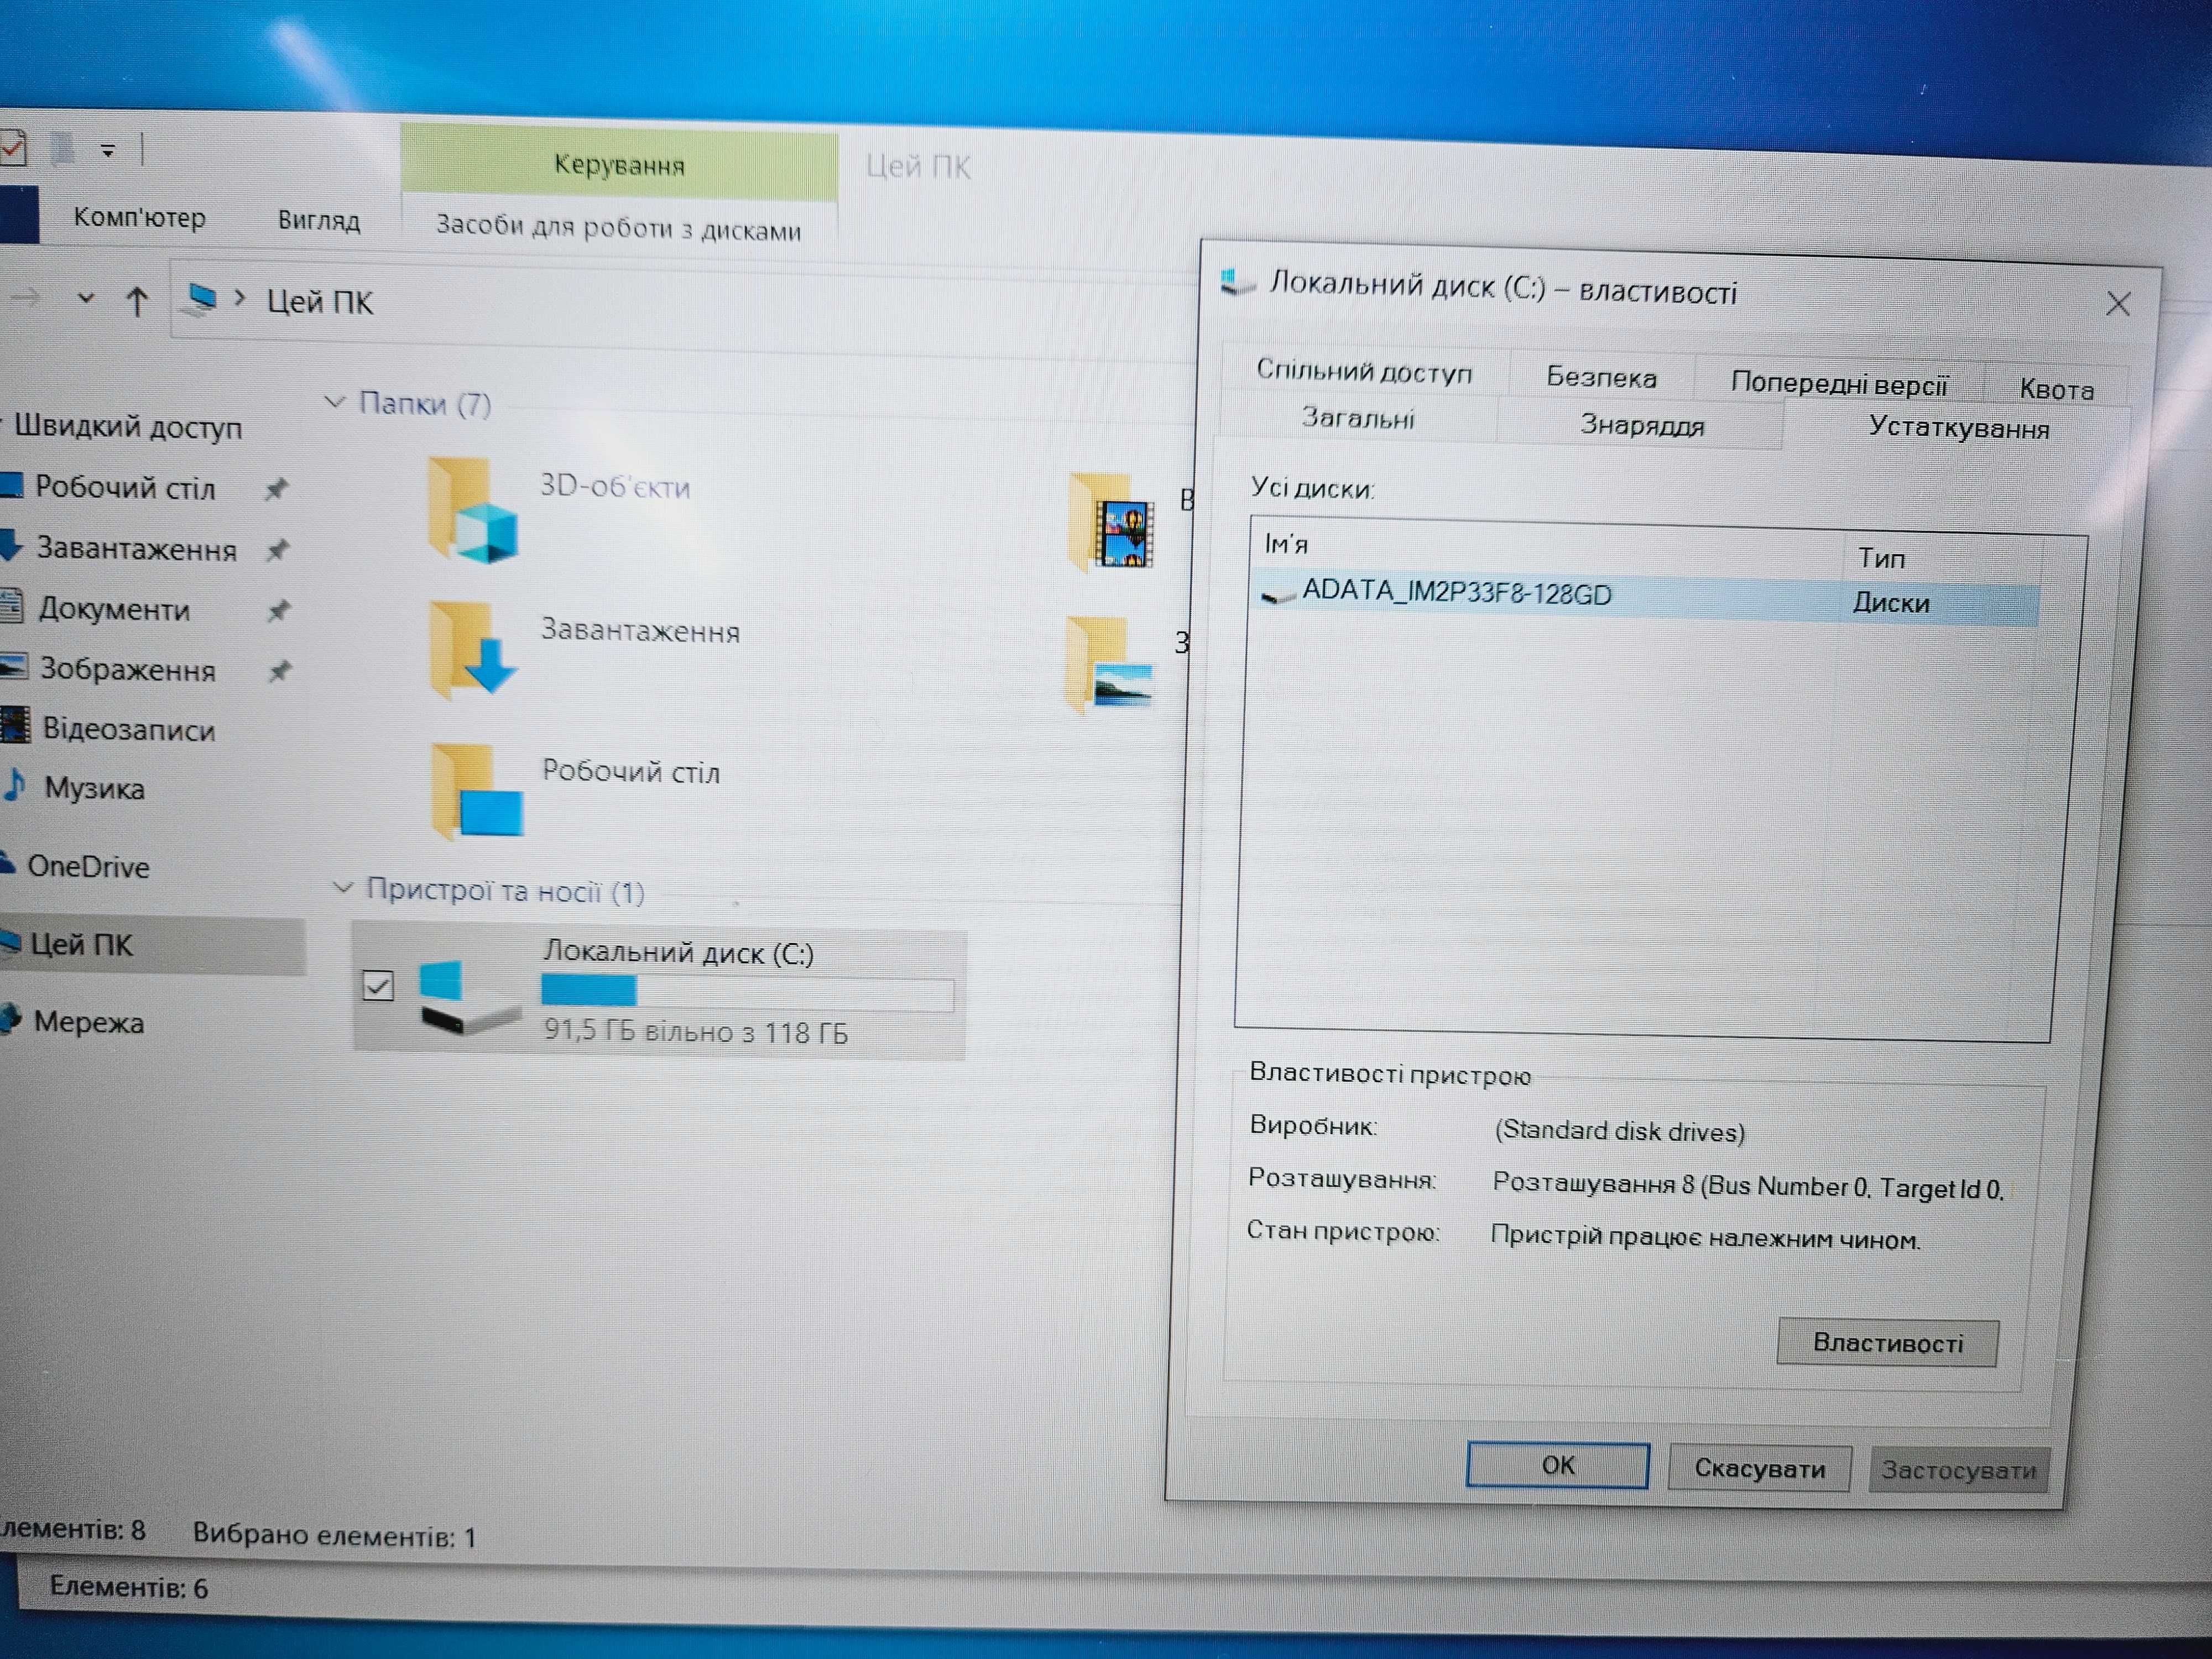Click the Музика note icon in sidebar

point(14,785)
